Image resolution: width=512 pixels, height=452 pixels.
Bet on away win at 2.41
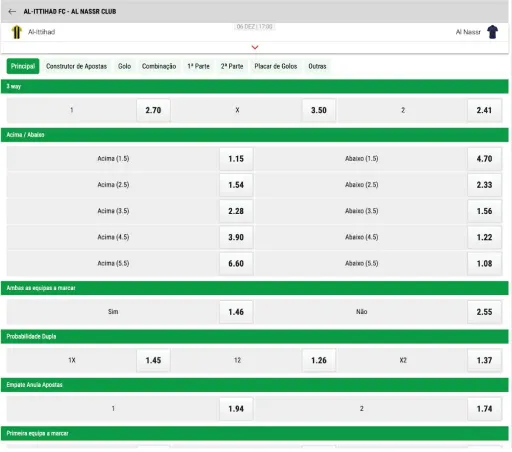tap(484, 110)
